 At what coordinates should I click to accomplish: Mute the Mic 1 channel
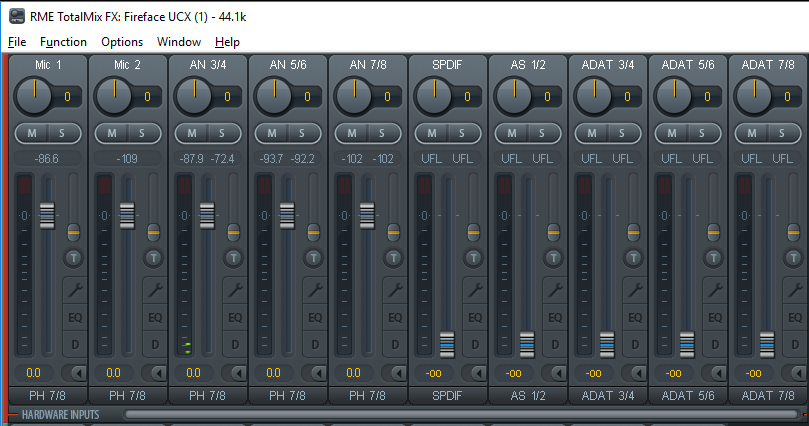(32, 133)
